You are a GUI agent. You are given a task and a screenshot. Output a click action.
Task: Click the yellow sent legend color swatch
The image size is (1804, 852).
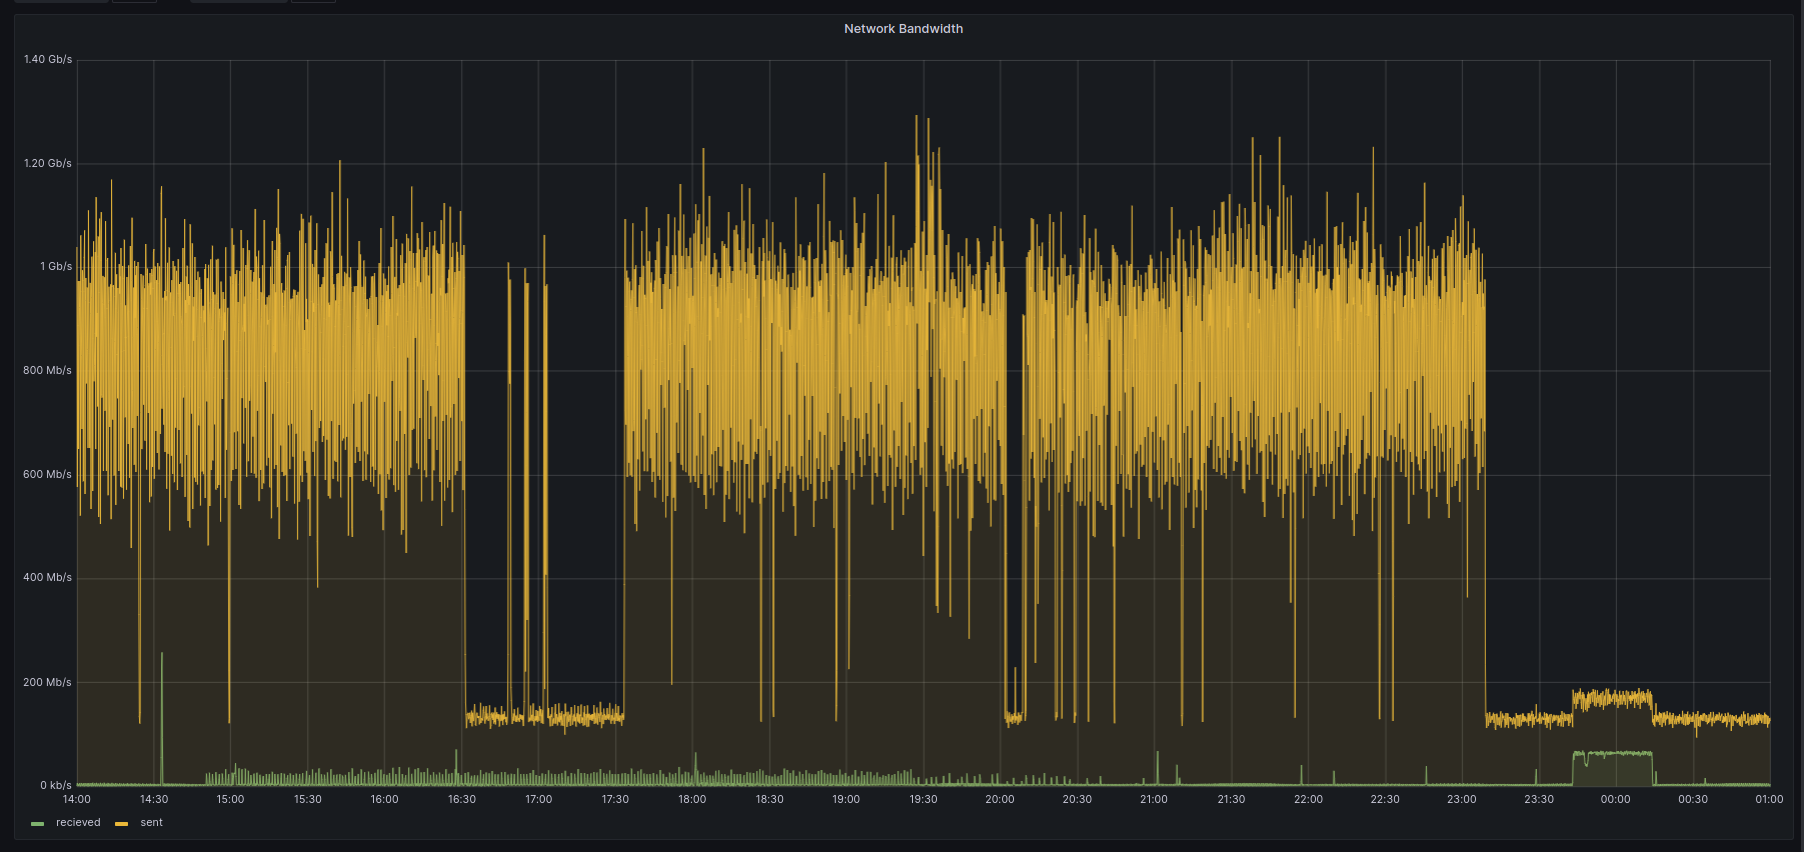pos(122,824)
